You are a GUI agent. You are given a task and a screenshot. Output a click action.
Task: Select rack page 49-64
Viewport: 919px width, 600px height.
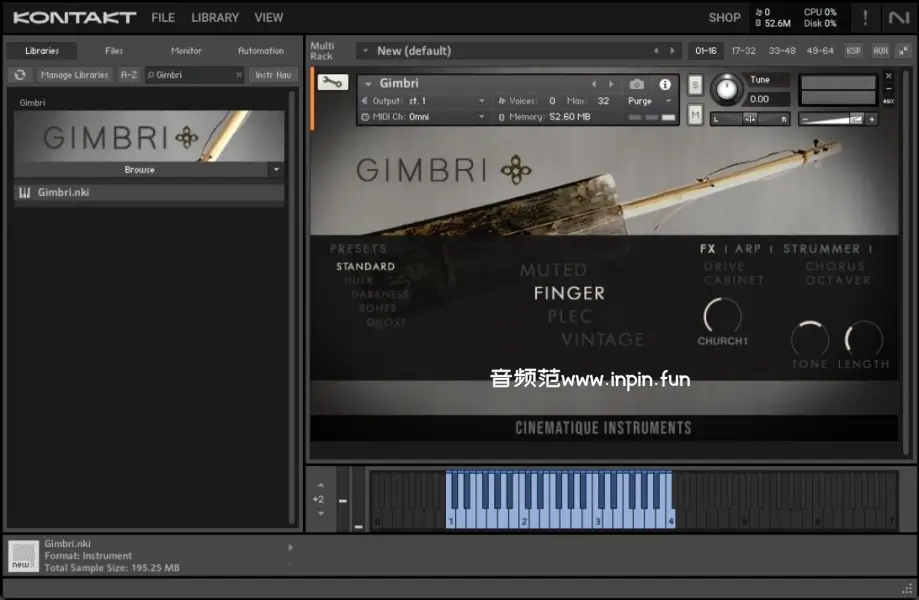[820, 51]
